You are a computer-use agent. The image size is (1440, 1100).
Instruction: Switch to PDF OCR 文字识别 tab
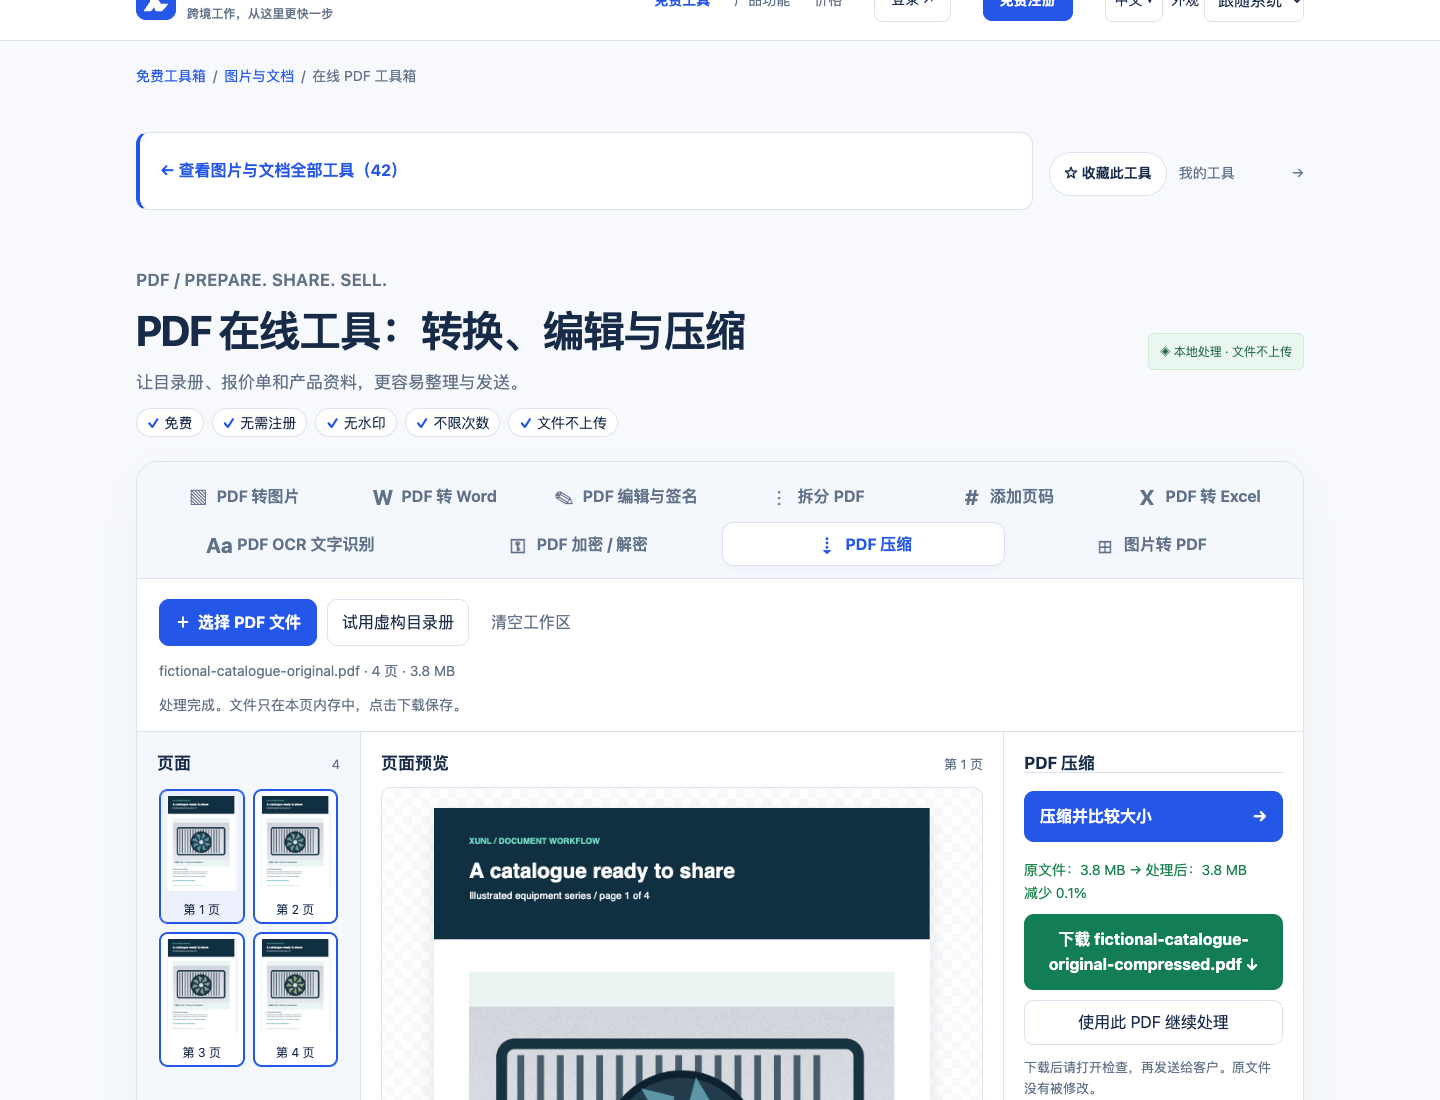pos(290,545)
